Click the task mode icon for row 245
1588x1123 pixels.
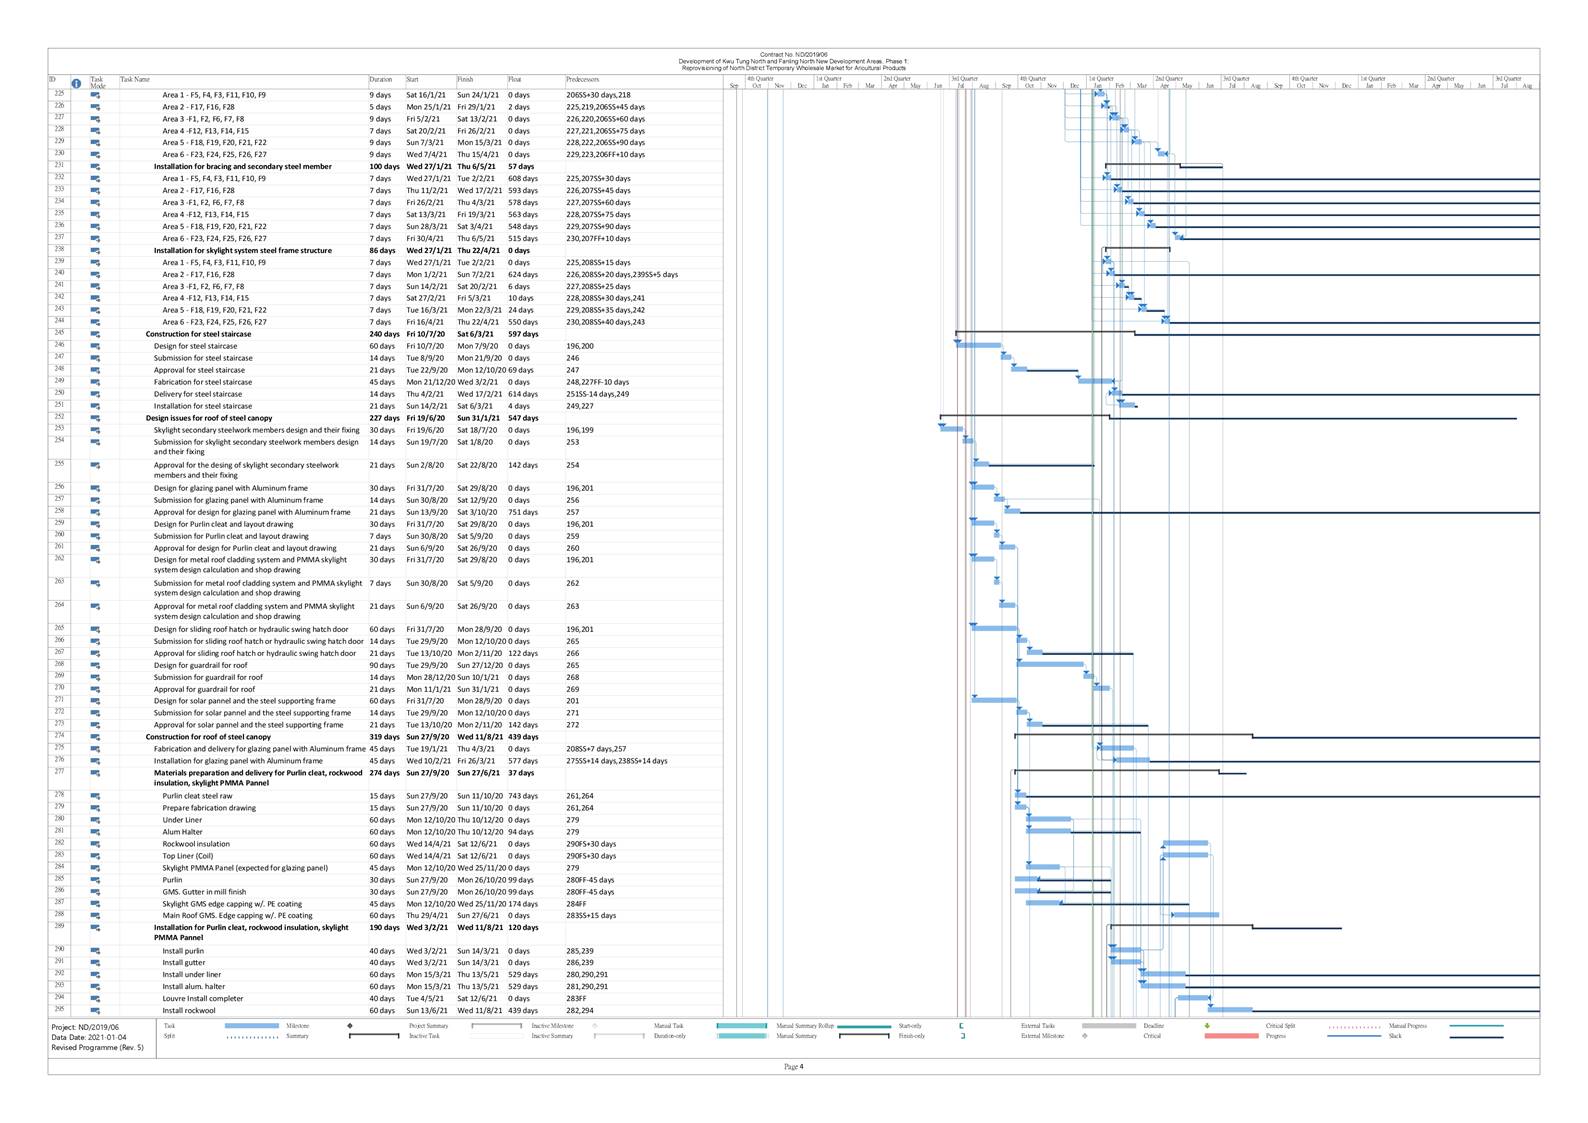(x=96, y=334)
